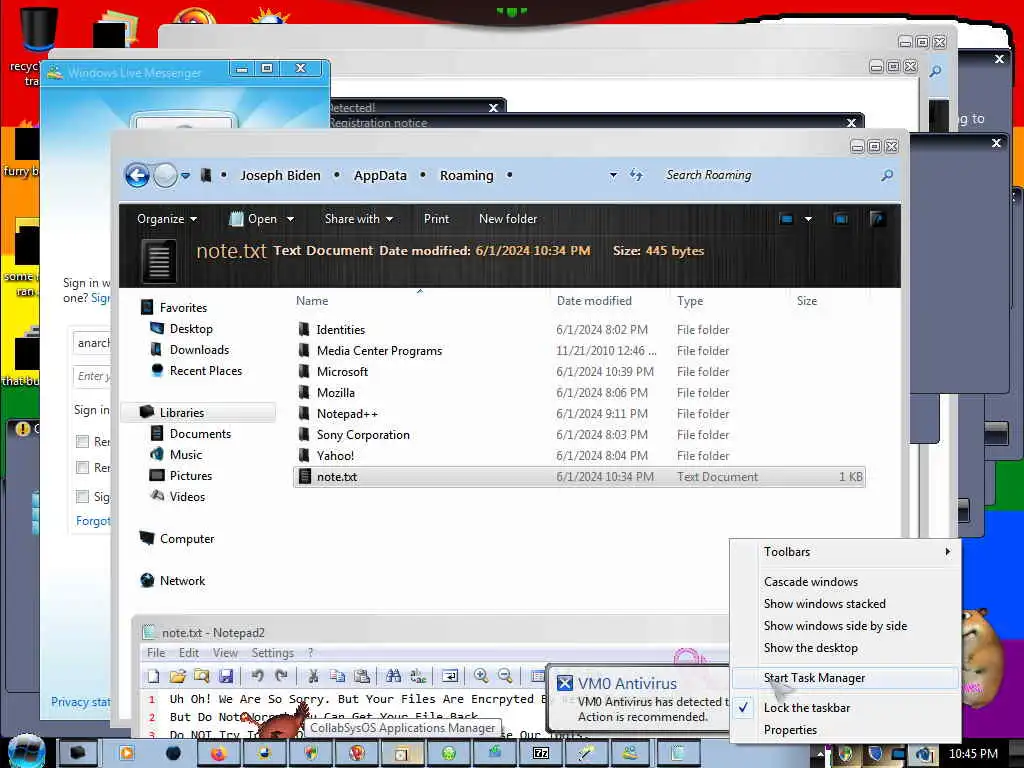Click the Forgot link in Messenger

pyautogui.click(x=93, y=520)
